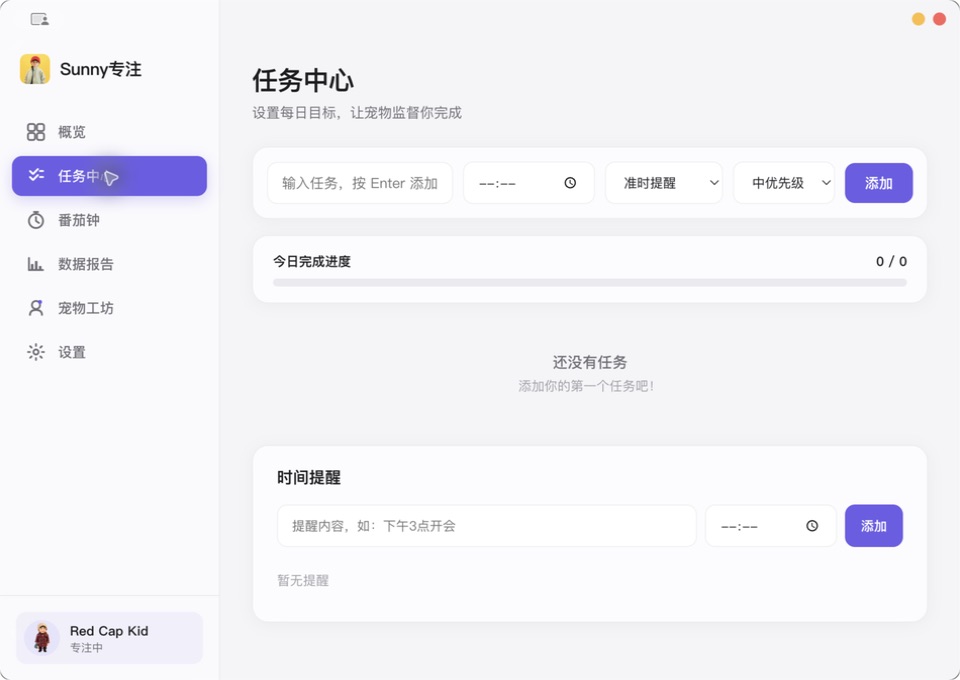Click the 专注中 status label
960x680 pixels.
coord(86,648)
